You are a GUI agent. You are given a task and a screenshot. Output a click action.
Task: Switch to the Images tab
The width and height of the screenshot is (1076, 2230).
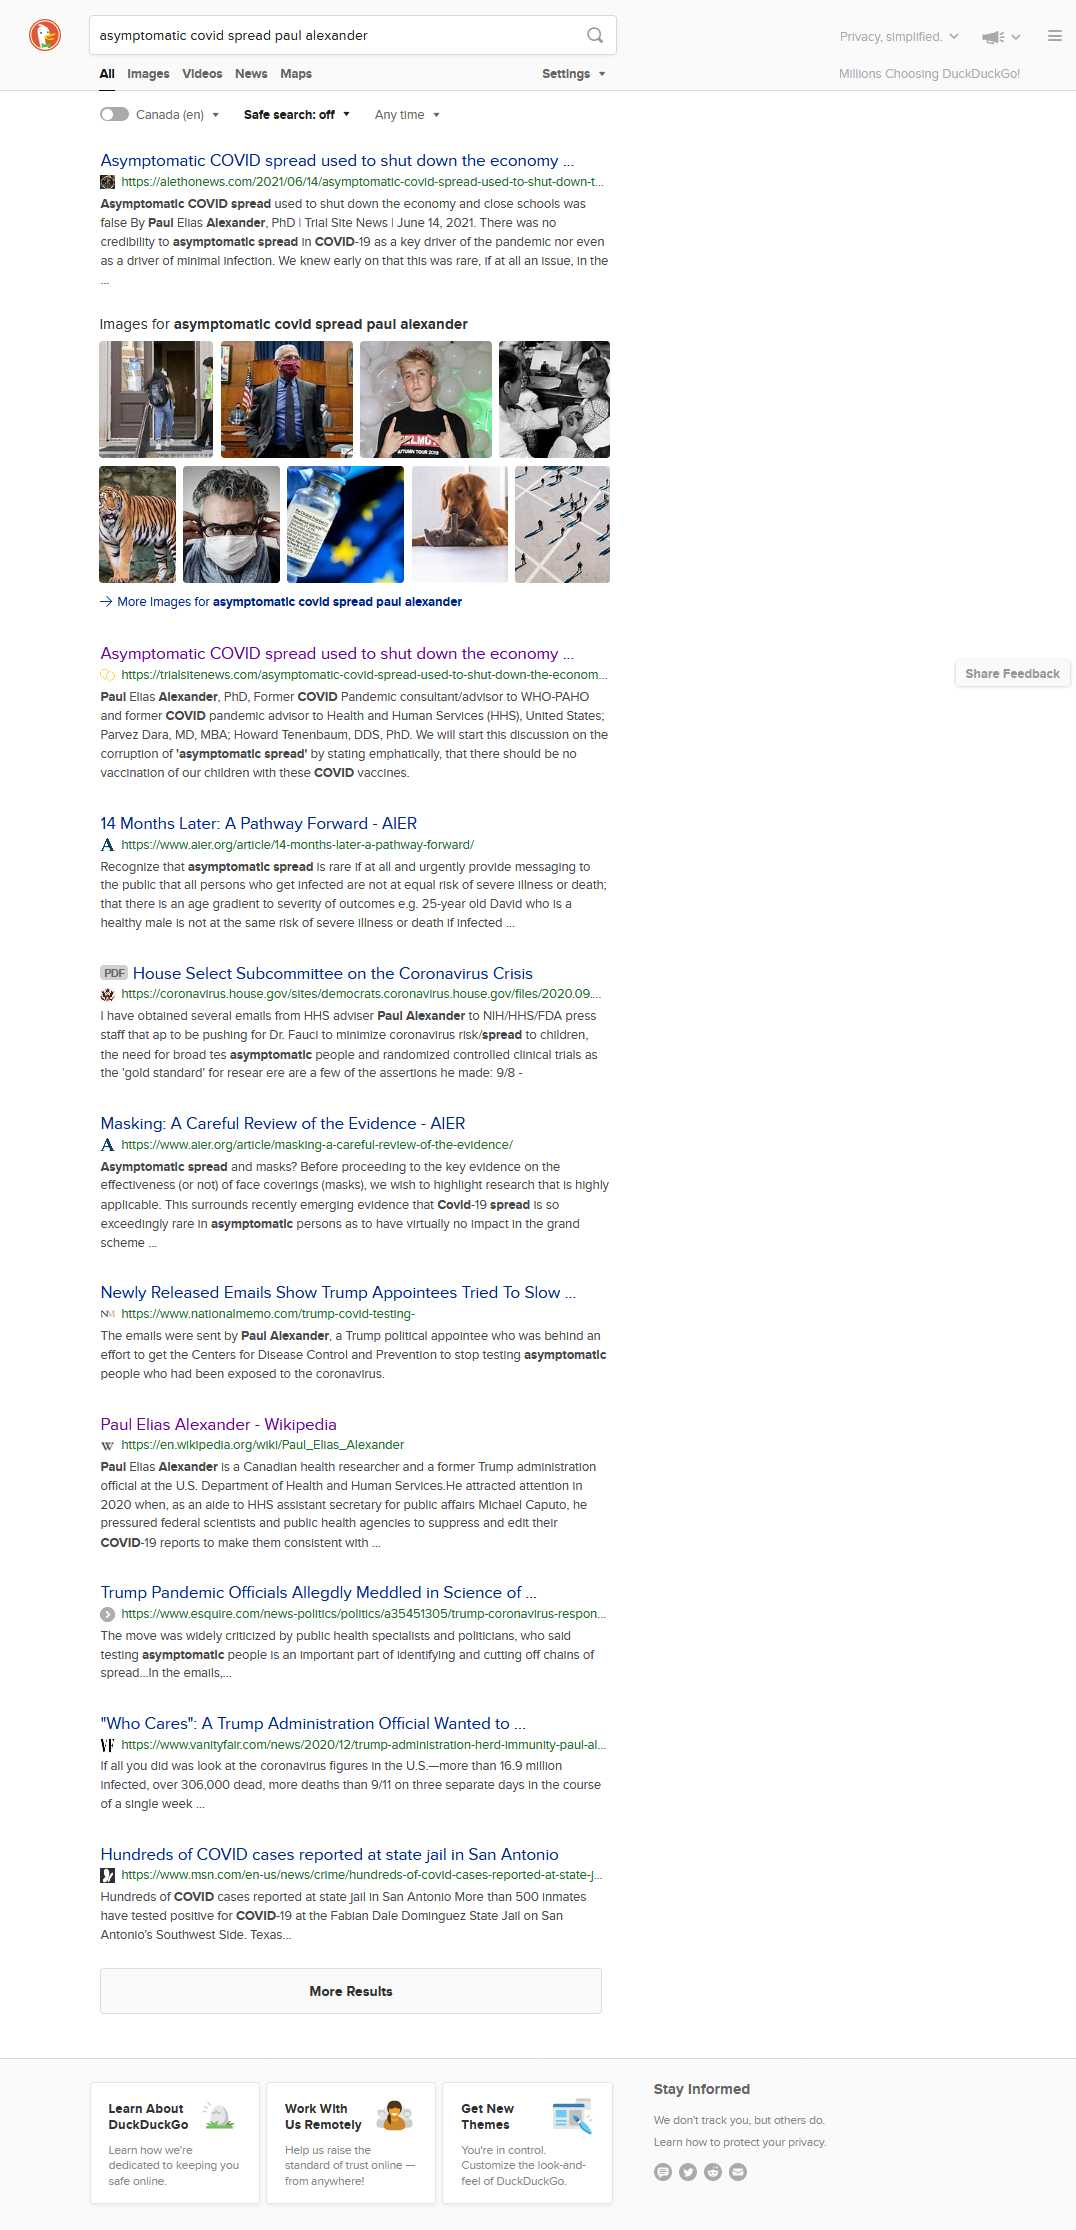(x=148, y=74)
